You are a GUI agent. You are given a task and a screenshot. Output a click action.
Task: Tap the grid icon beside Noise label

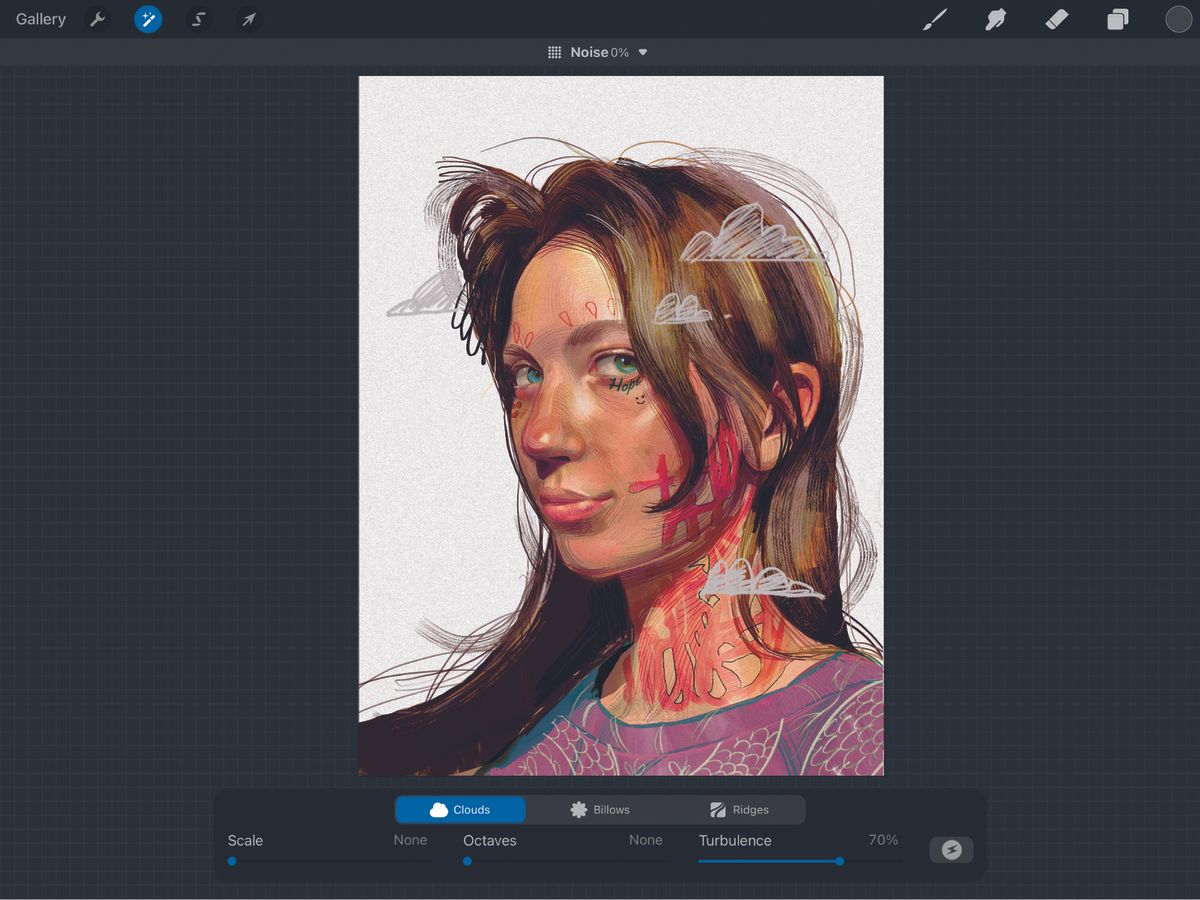(x=555, y=51)
